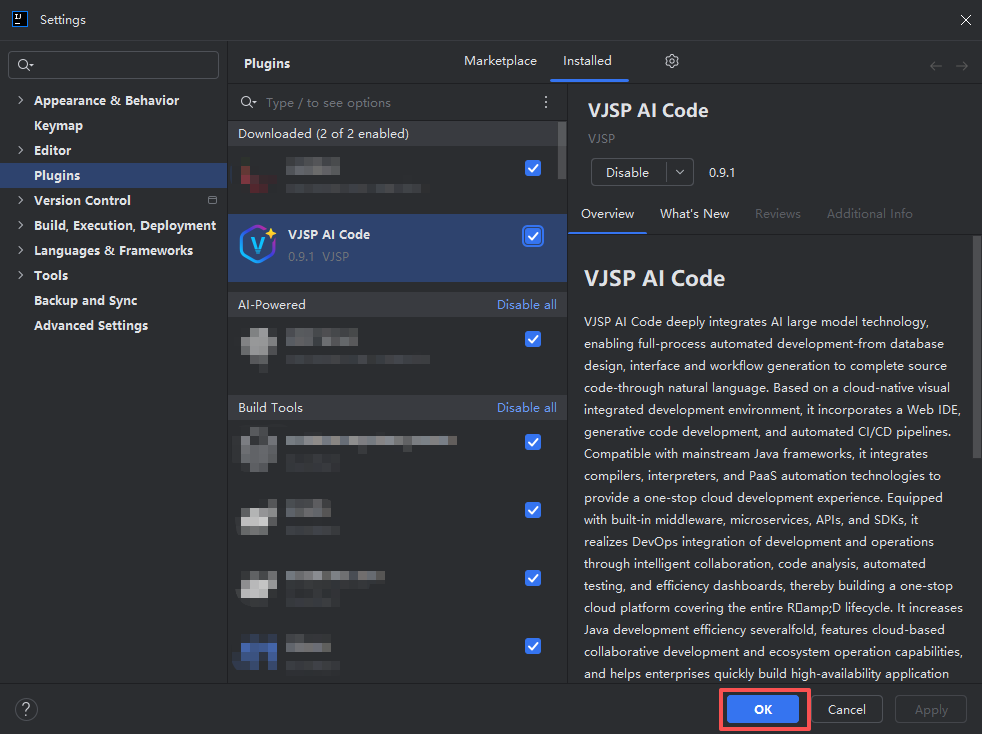982x734 pixels.
Task: Open the plugin list options kebab menu
Action: coord(546,102)
